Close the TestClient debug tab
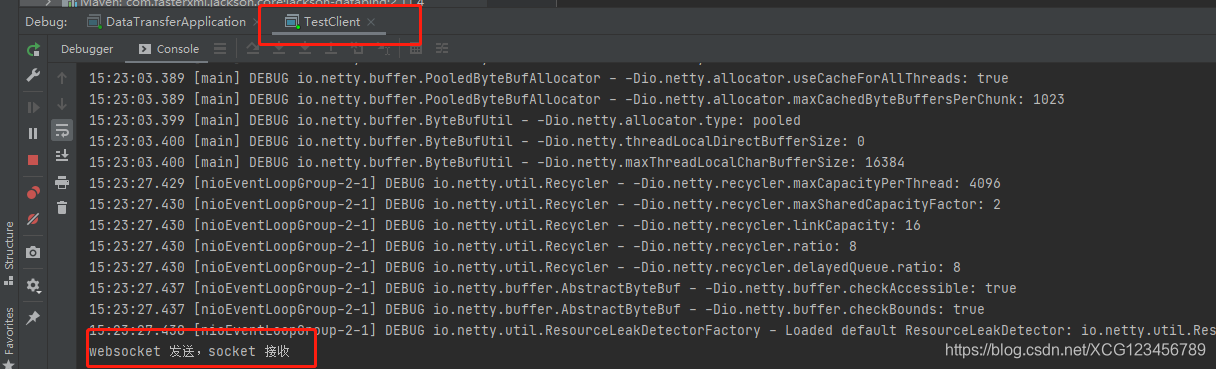 click(x=372, y=22)
